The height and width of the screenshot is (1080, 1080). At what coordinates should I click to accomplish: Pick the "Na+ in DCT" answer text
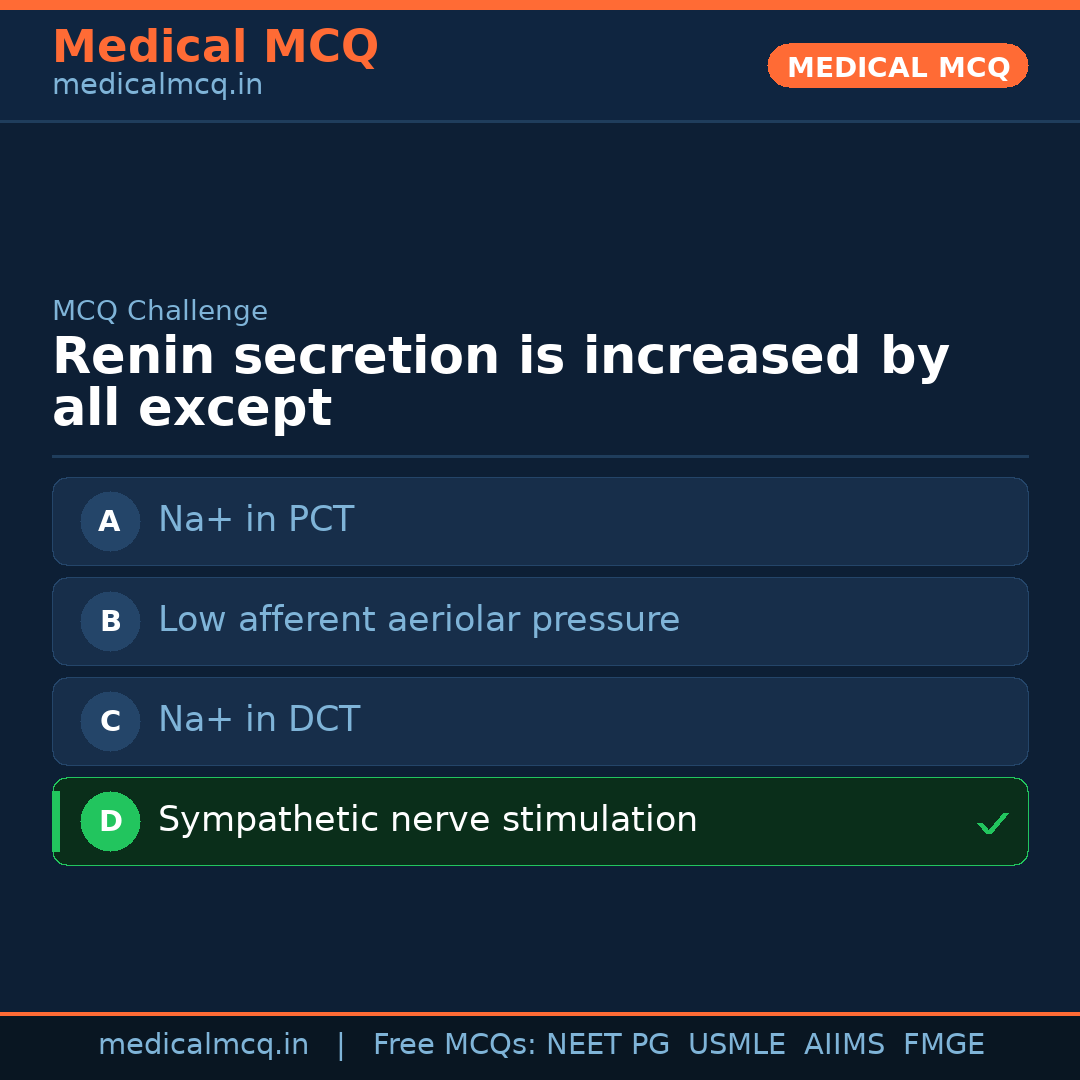pyautogui.click(x=259, y=720)
